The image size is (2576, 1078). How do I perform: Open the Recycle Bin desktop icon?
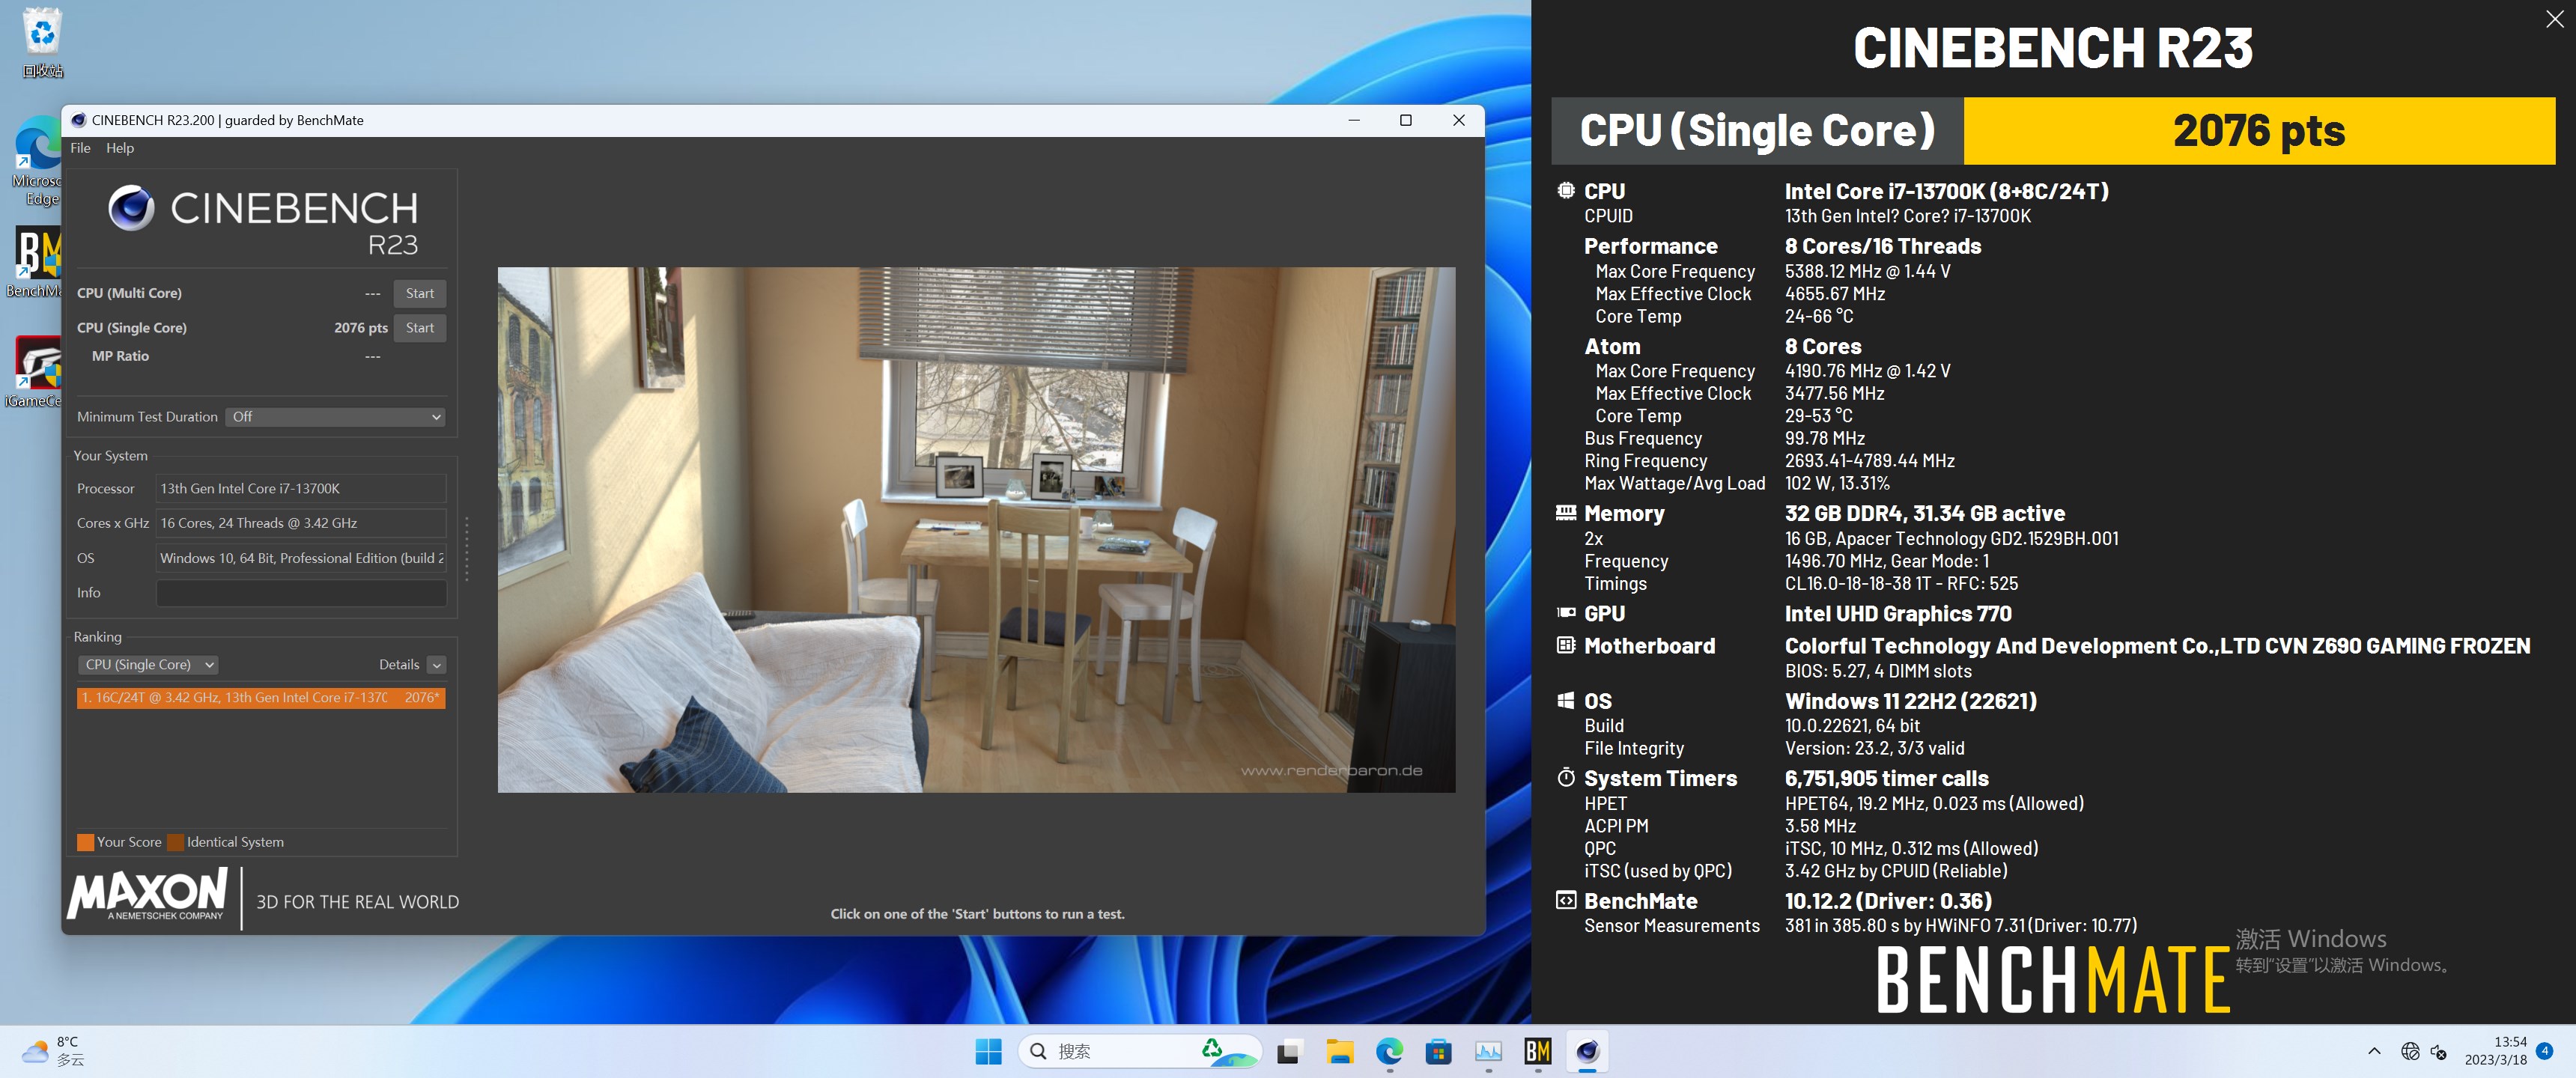(x=42, y=42)
